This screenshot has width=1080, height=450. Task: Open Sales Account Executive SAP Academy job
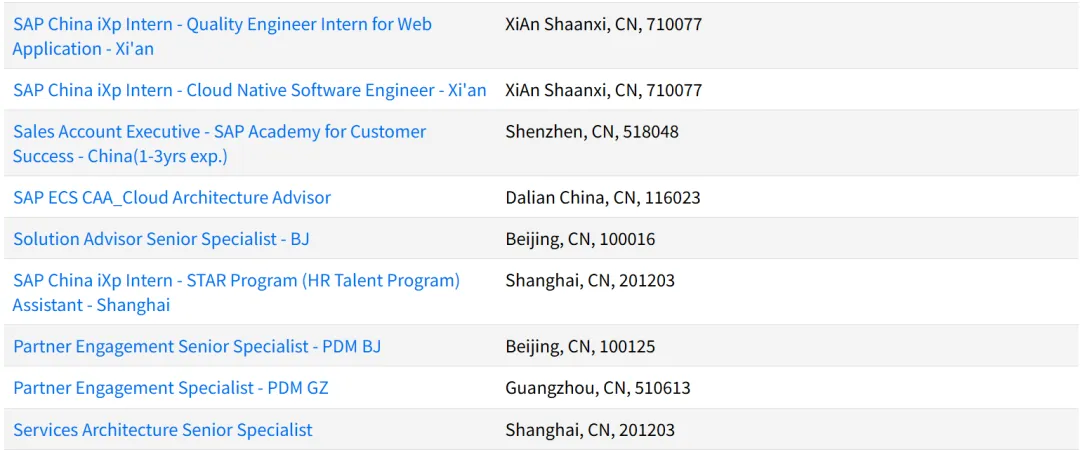click(x=220, y=144)
